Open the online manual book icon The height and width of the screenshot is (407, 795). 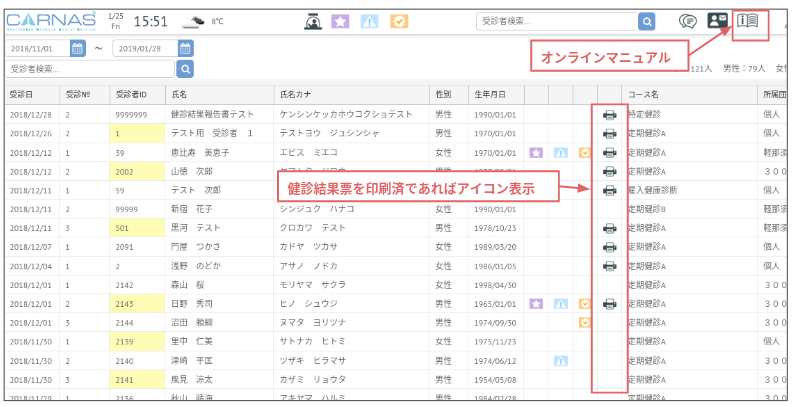click(749, 20)
